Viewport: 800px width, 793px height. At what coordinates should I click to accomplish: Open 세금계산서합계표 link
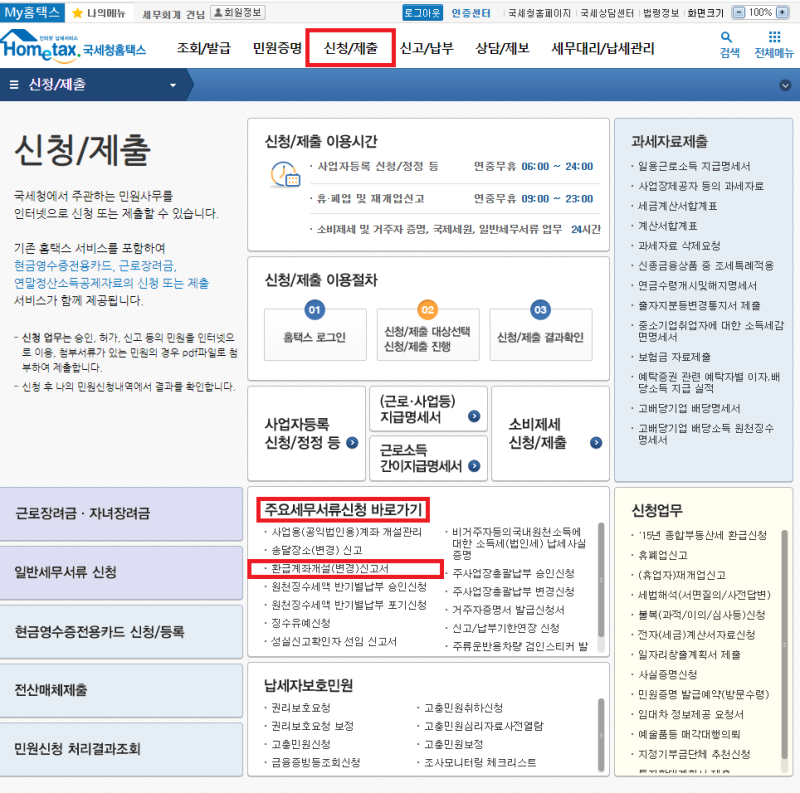tap(678, 206)
